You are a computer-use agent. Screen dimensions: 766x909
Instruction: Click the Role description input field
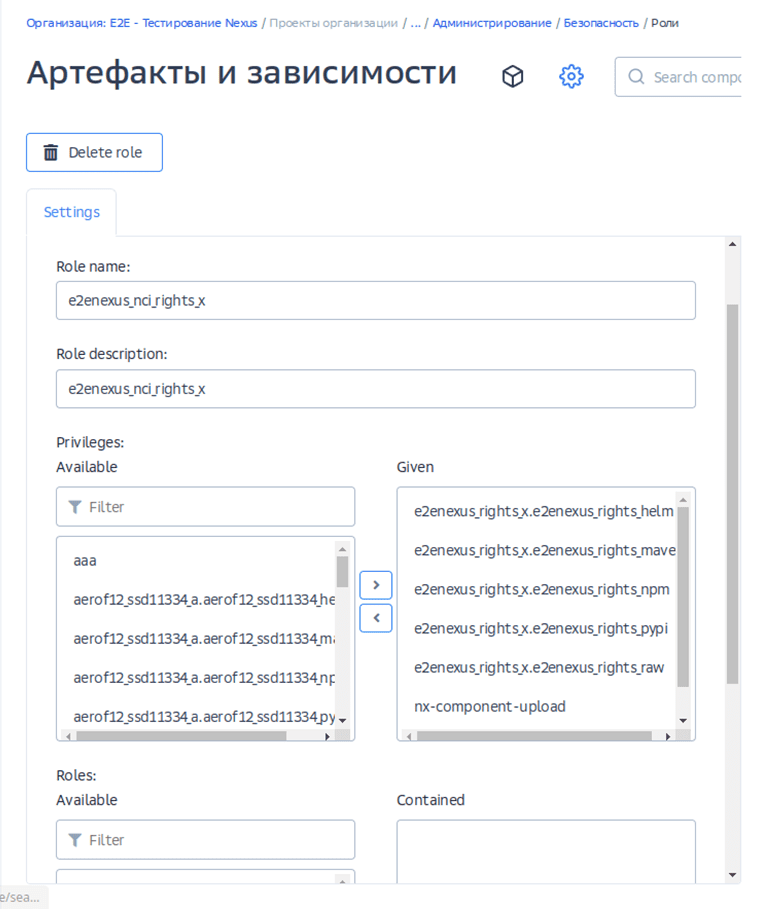[375, 389]
